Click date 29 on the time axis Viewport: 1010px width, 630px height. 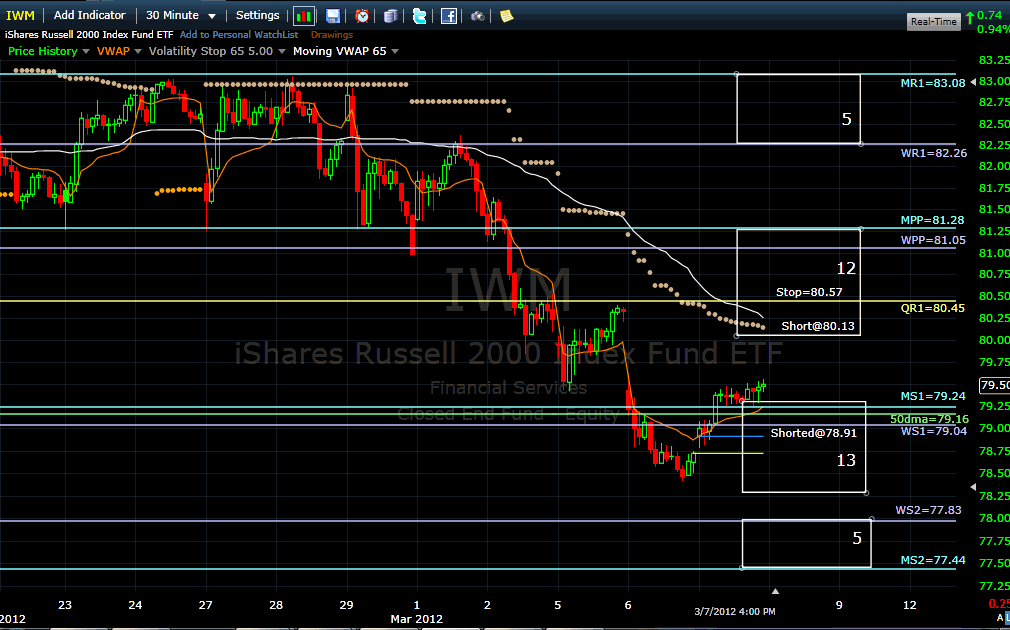[347, 605]
